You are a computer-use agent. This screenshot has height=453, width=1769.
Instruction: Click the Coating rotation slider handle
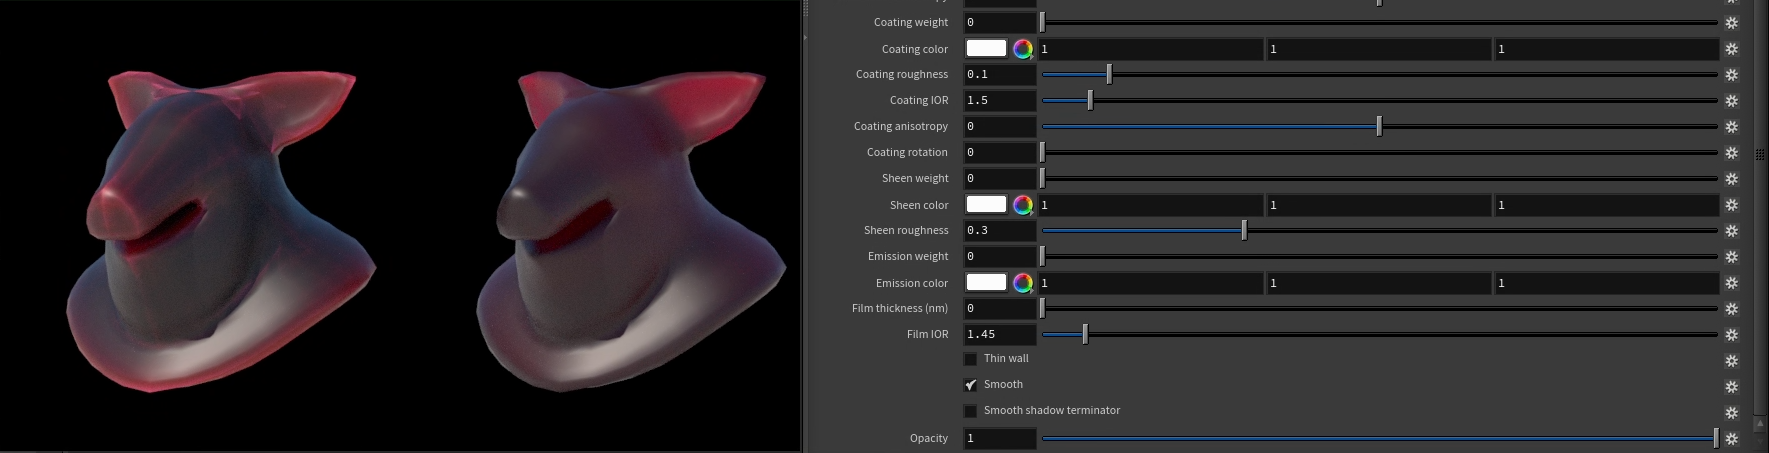tap(1042, 152)
